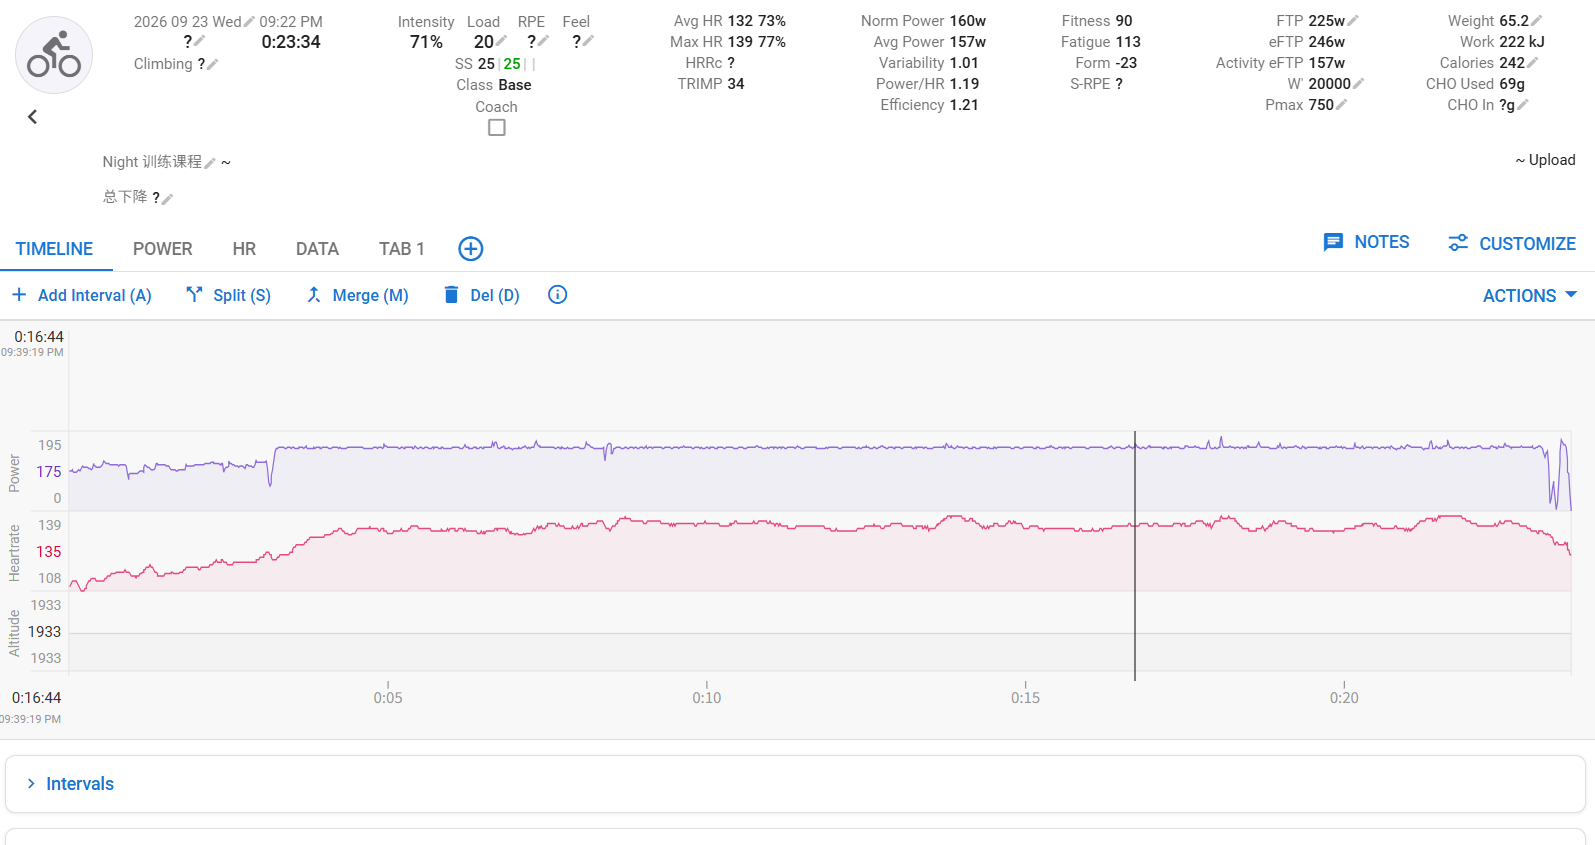Image resolution: width=1595 pixels, height=845 pixels.
Task: Click the vertical cursor line on the chart
Action: 1135,555
